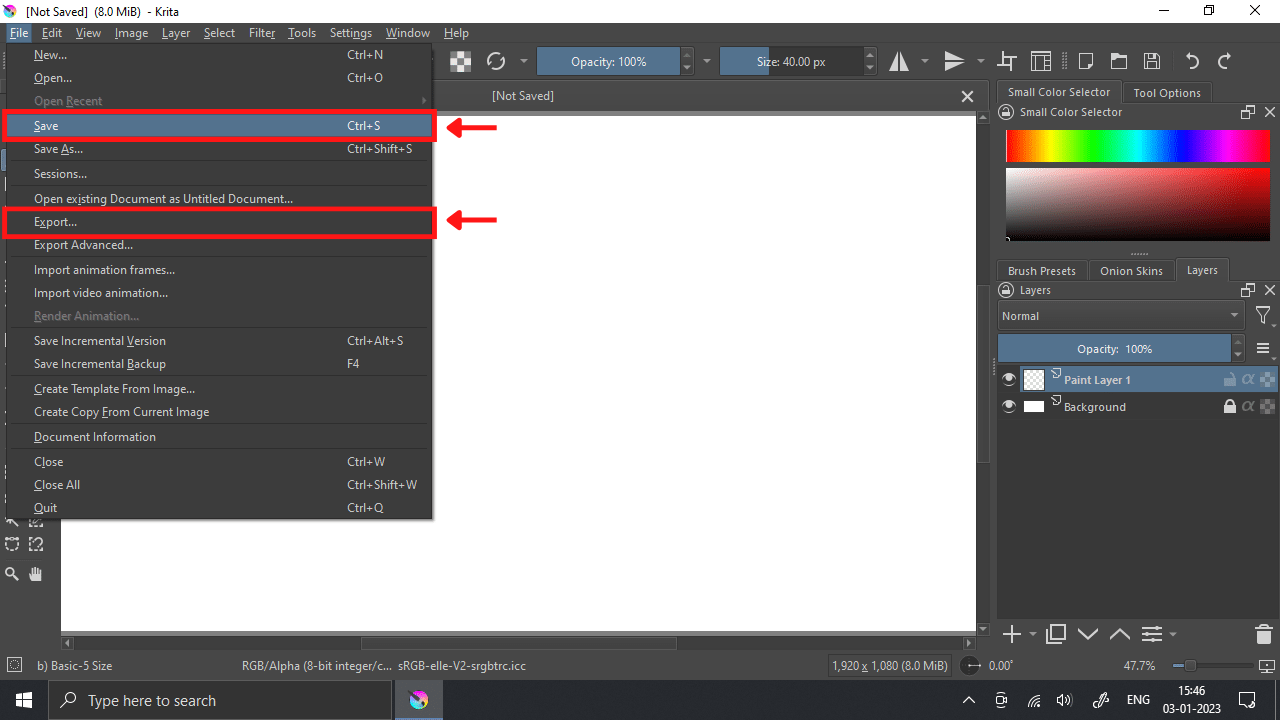Select Export Advanced... menu entry

pos(218,245)
